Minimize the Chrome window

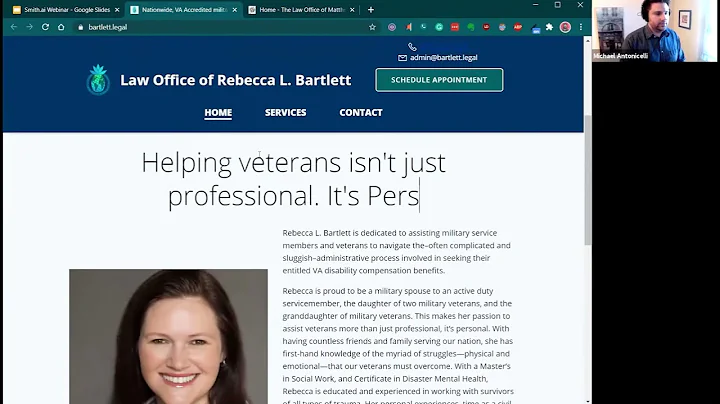pyautogui.click(x=535, y=5)
